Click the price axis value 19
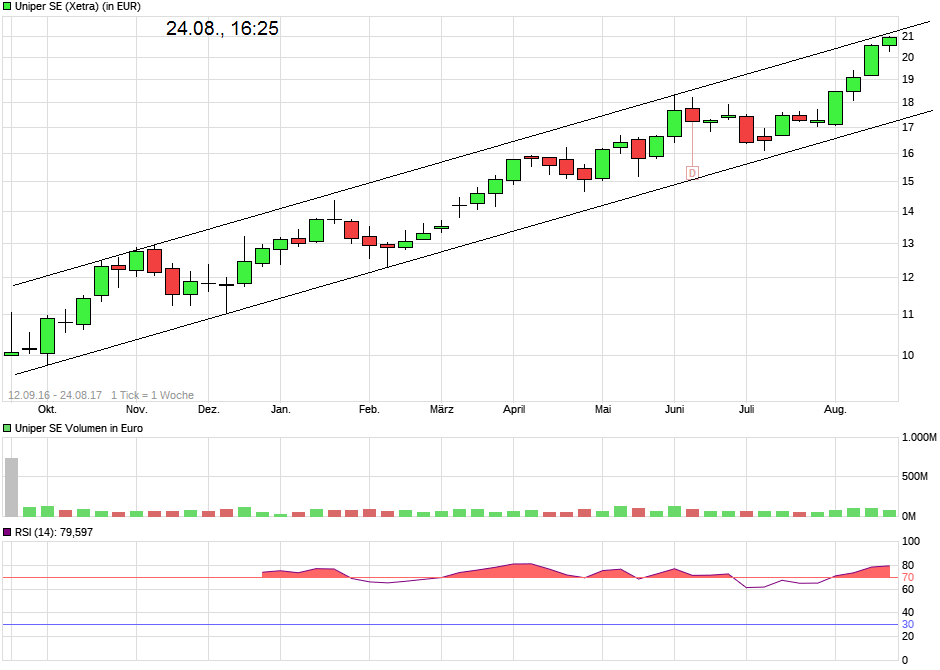The width and height of the screenshot is (940, 670). tap(908, 79)
